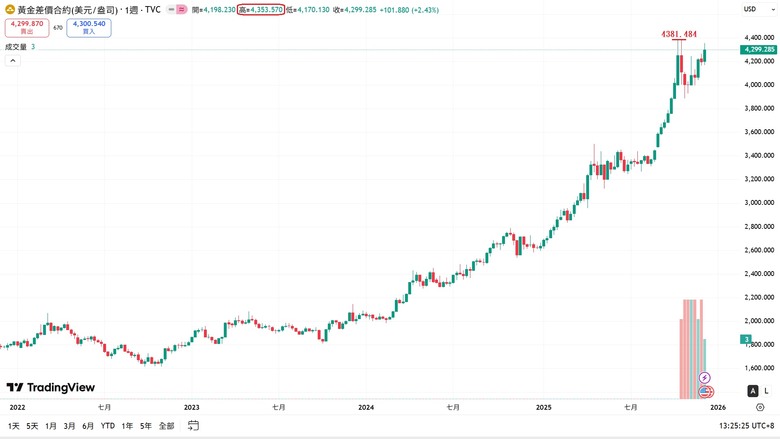Collapse the indicator legend chevron
780x439 pixels.
tap(12, 61)
